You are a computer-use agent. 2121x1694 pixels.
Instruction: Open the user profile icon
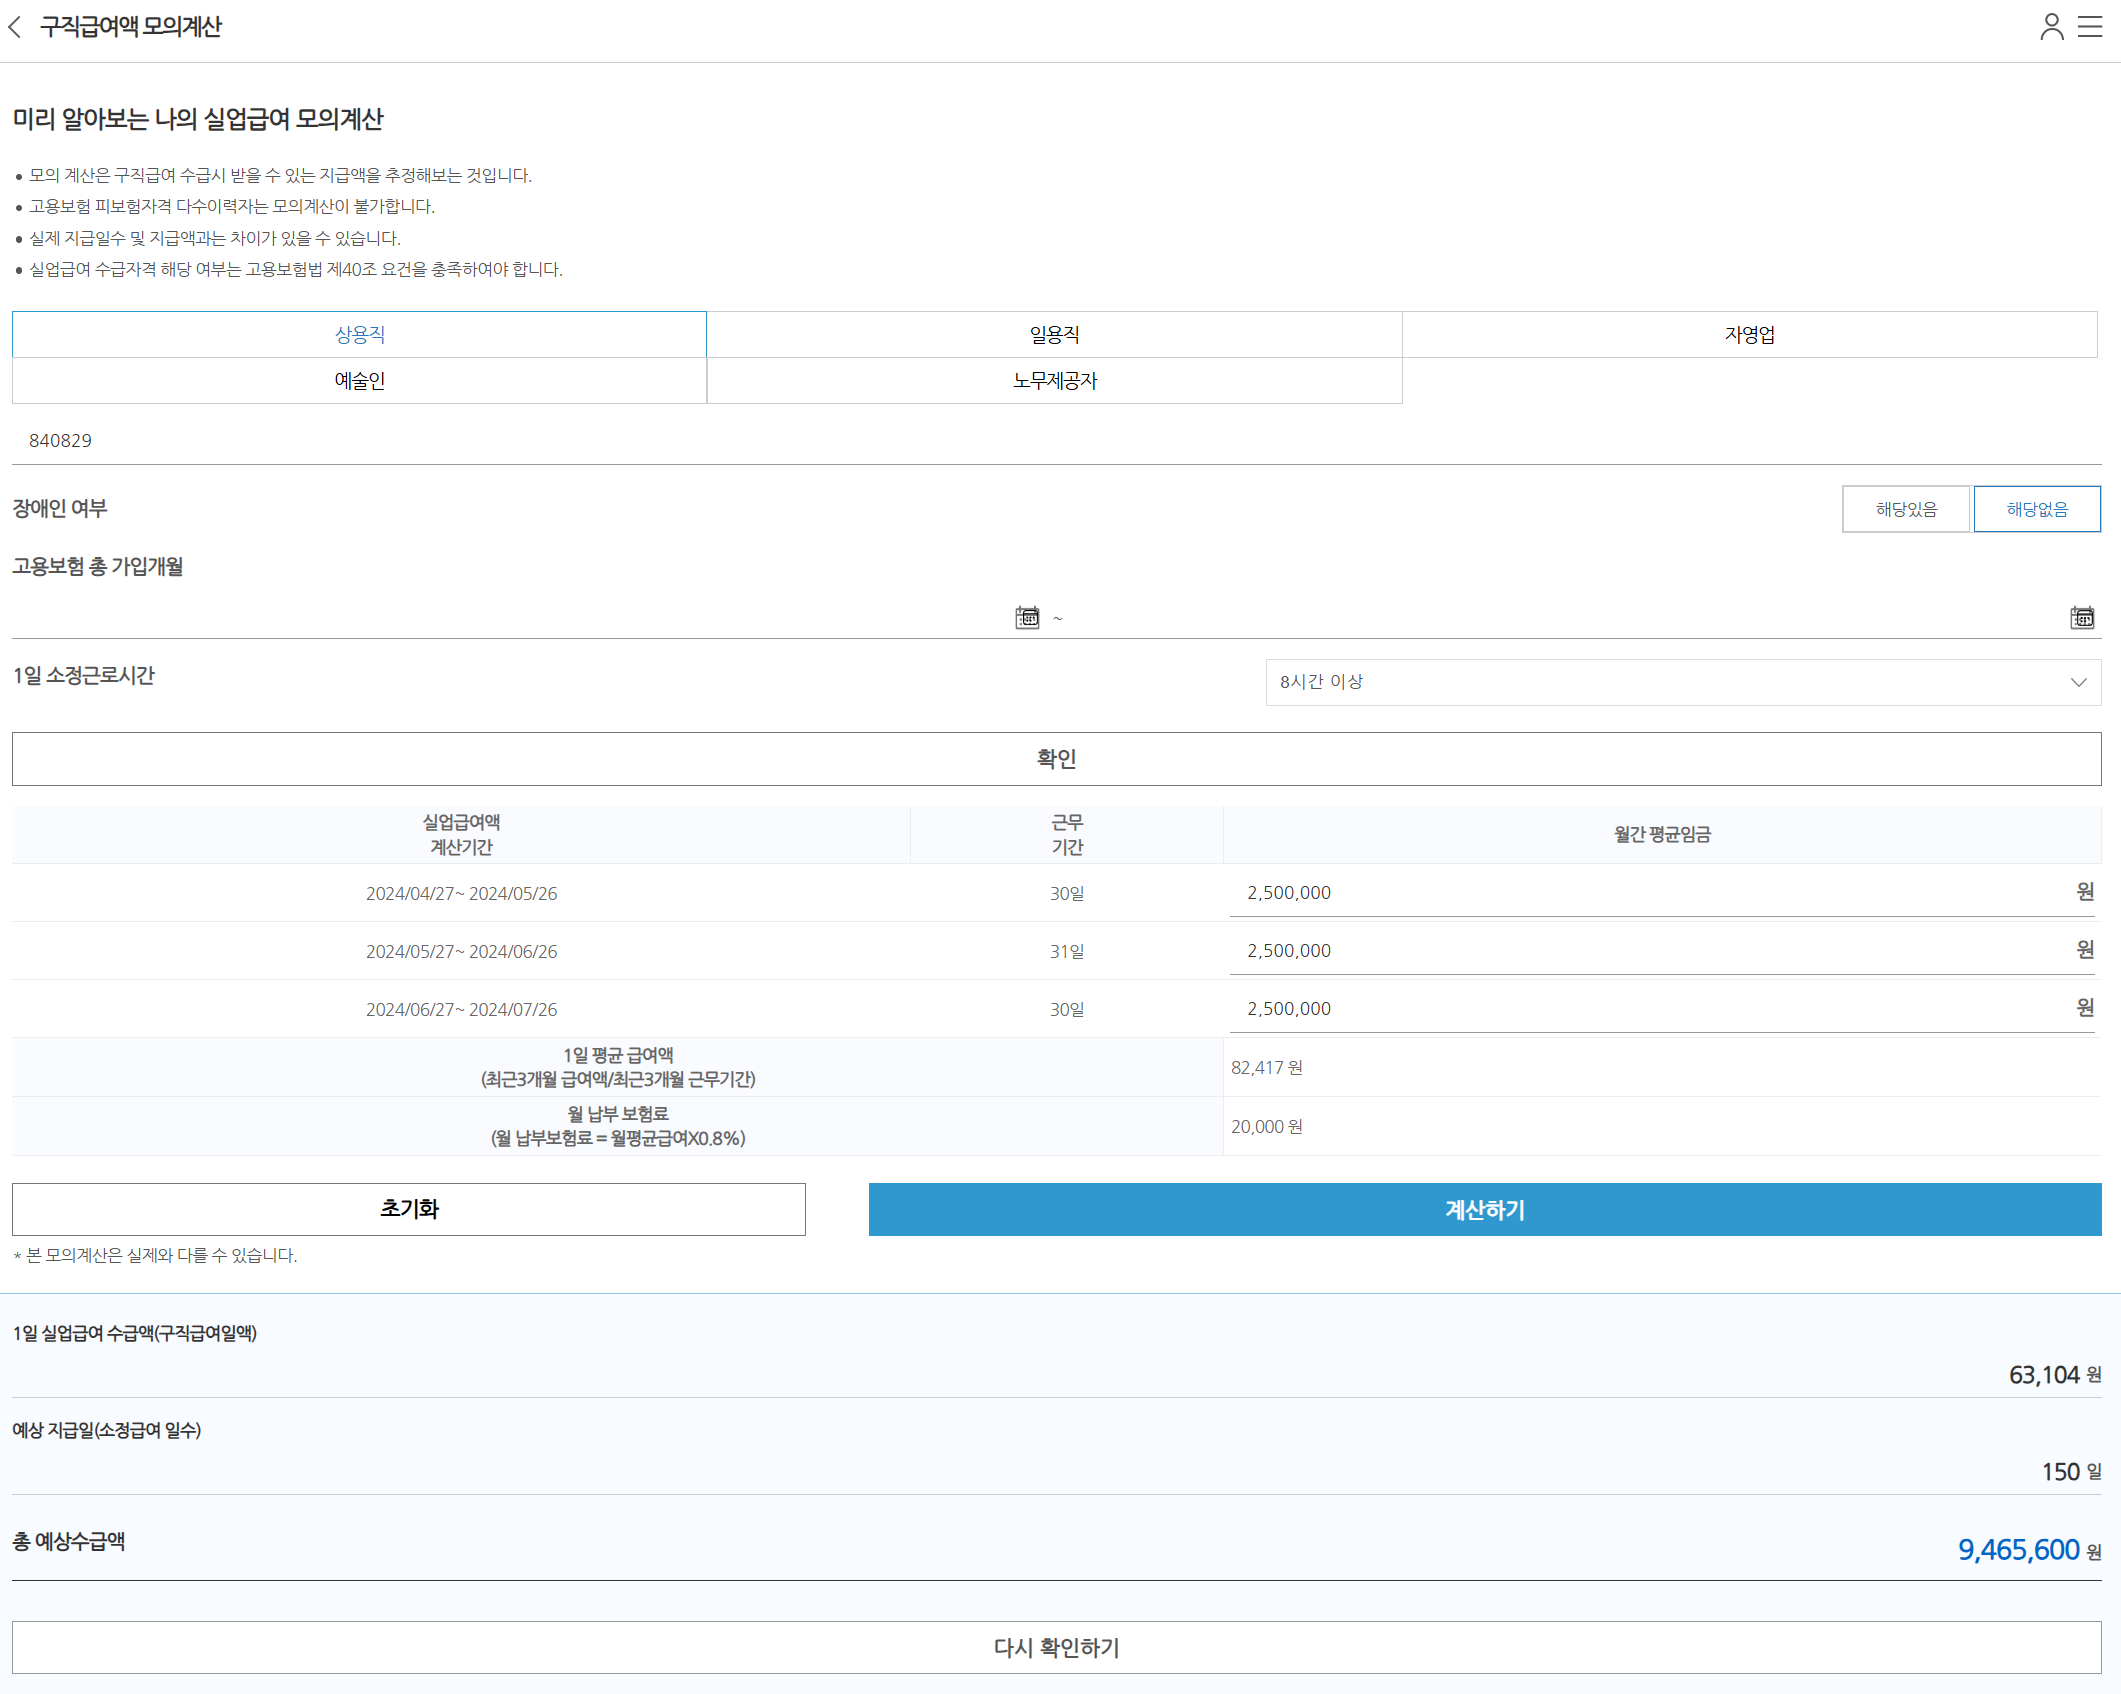2051,27
